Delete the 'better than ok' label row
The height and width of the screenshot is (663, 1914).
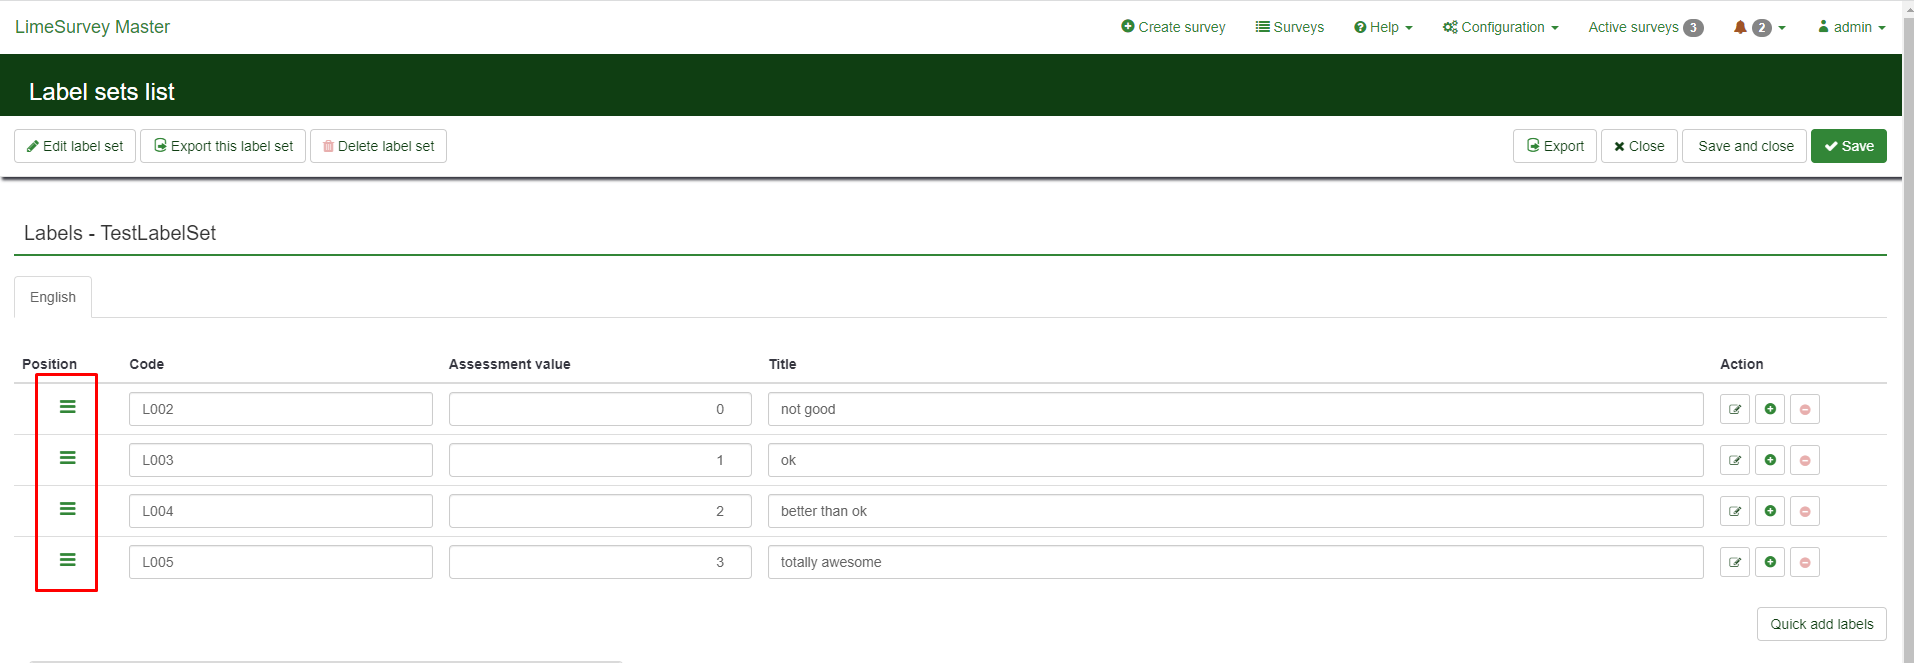pyautogui.click(x=1804, y=511)
